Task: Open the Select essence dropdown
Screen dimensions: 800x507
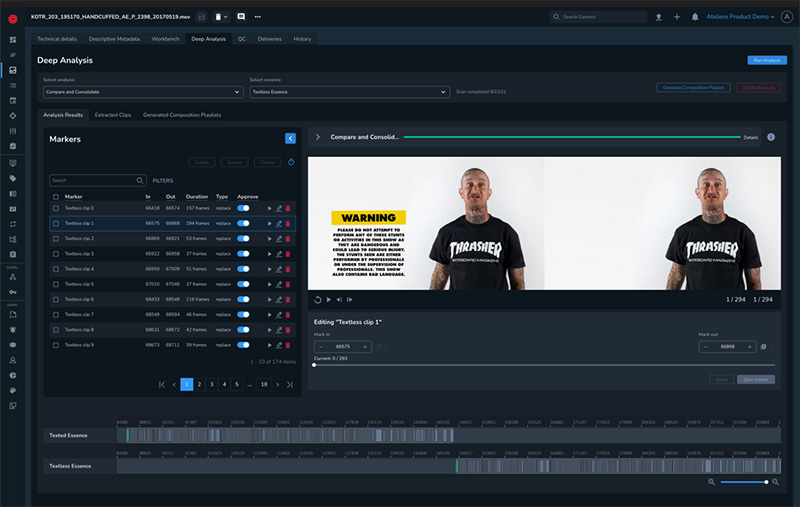Action: coord(349,92)
